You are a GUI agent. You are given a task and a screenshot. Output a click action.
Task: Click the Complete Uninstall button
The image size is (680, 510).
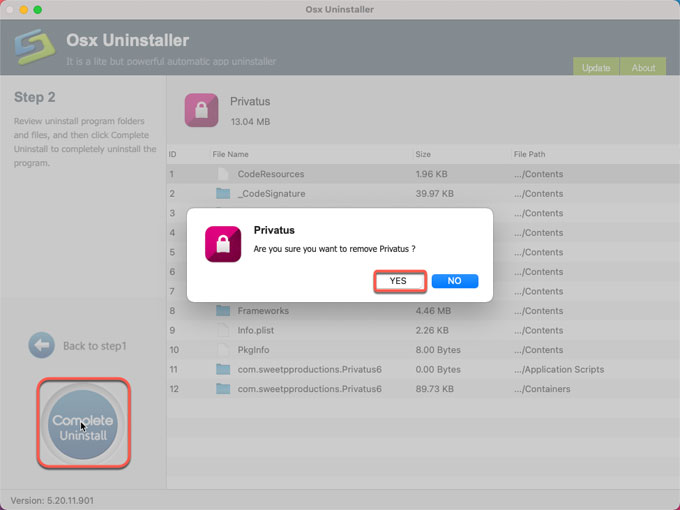click(83, 424)
